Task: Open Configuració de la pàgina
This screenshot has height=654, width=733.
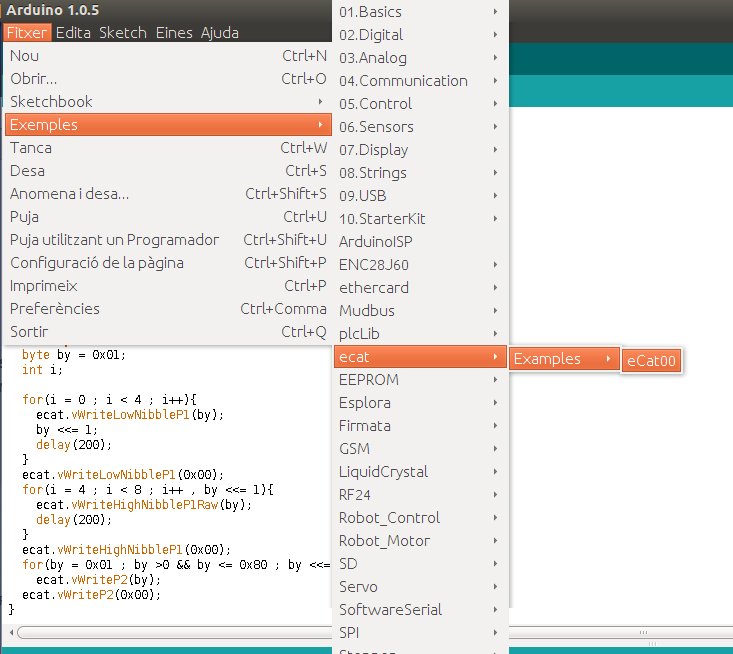Action: pyautogui.click(x=168, y=263)
